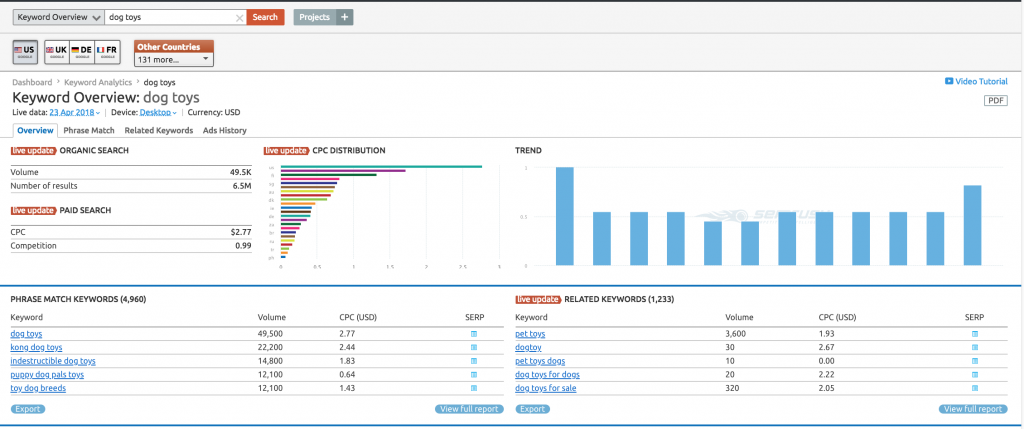Image resolution: width=1024 pixels, height=429 pixels.
Task: Select the US Google database flag
Action: tap(24, 52)
